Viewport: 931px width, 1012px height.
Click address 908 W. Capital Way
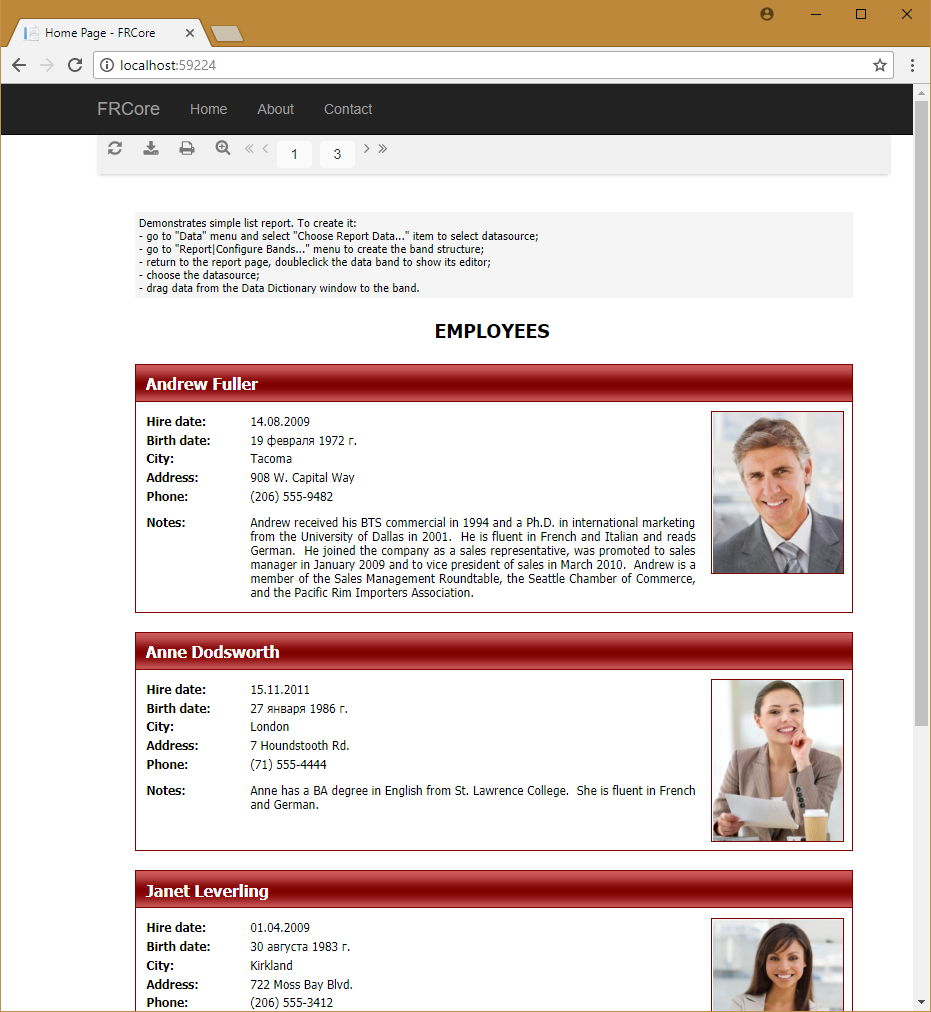click(x=302, y=478)
